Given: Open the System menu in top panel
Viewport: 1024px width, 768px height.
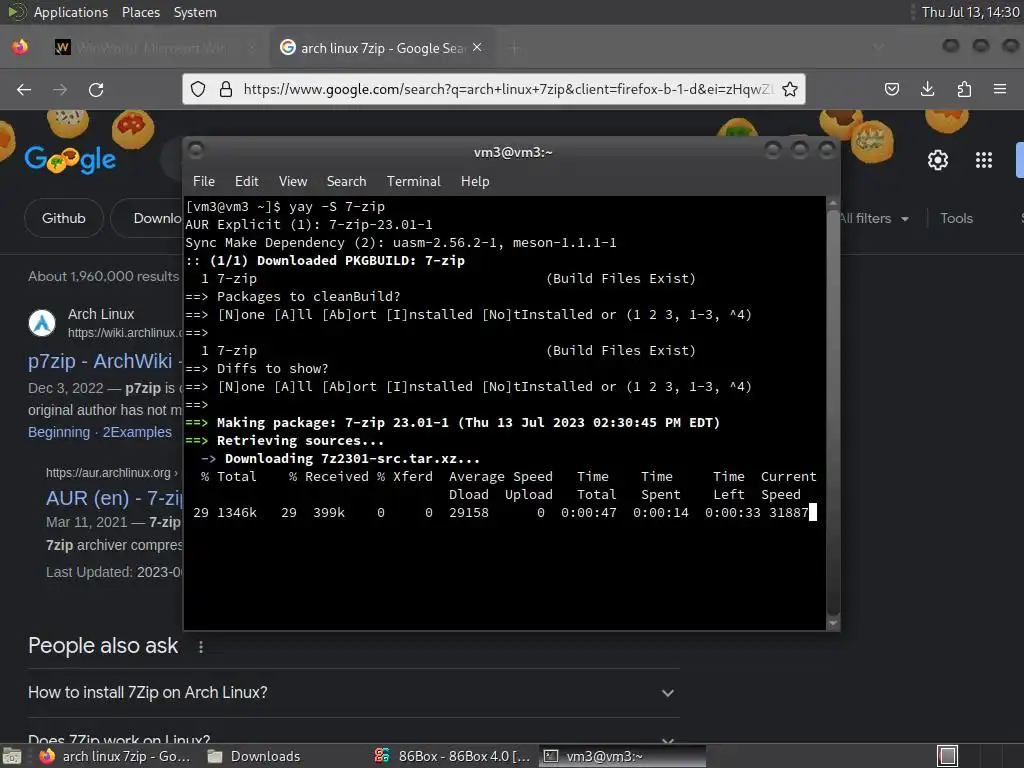Looking at the screenshot, I should (195, 12).
